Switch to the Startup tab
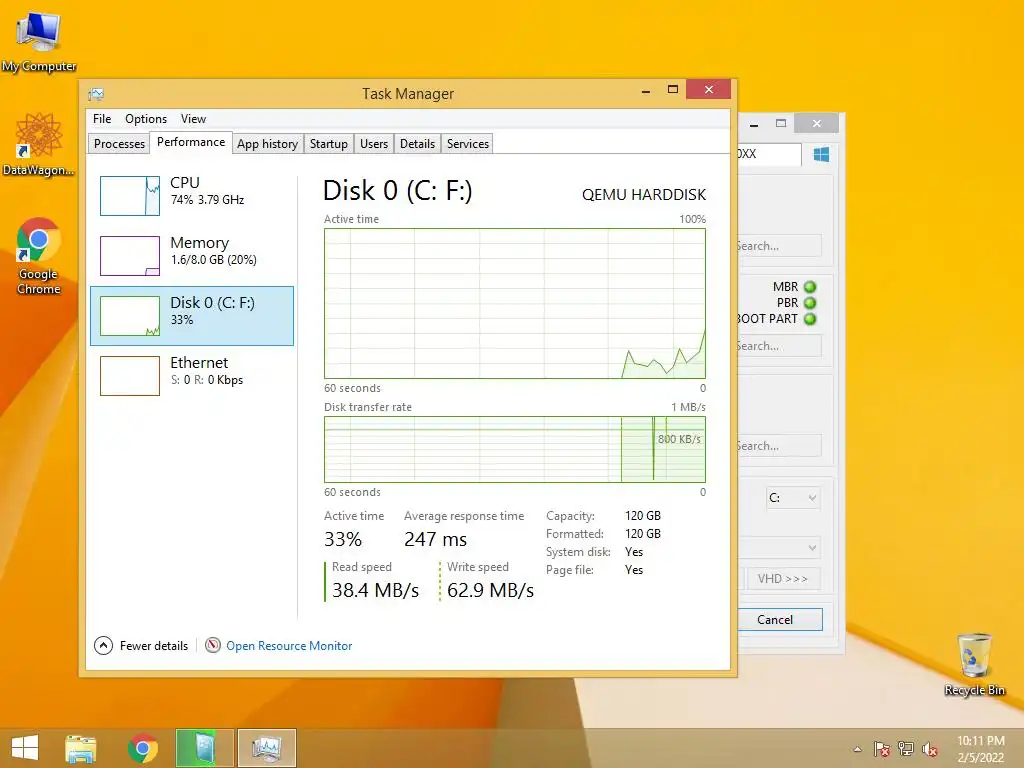The height and width of the screenshot is (768, 1024). [x=328, y=144]
